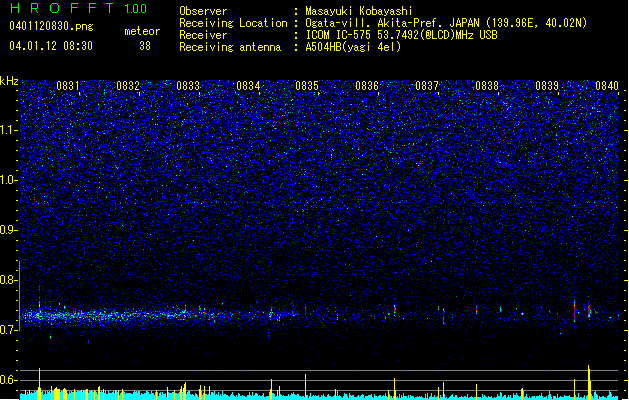Image resolution: width=629 pixels, height=400 pixels.
Task: Click the Ogata-vill. Akita-Pref. JAPAN location line
Action: [x=446, y=23]
